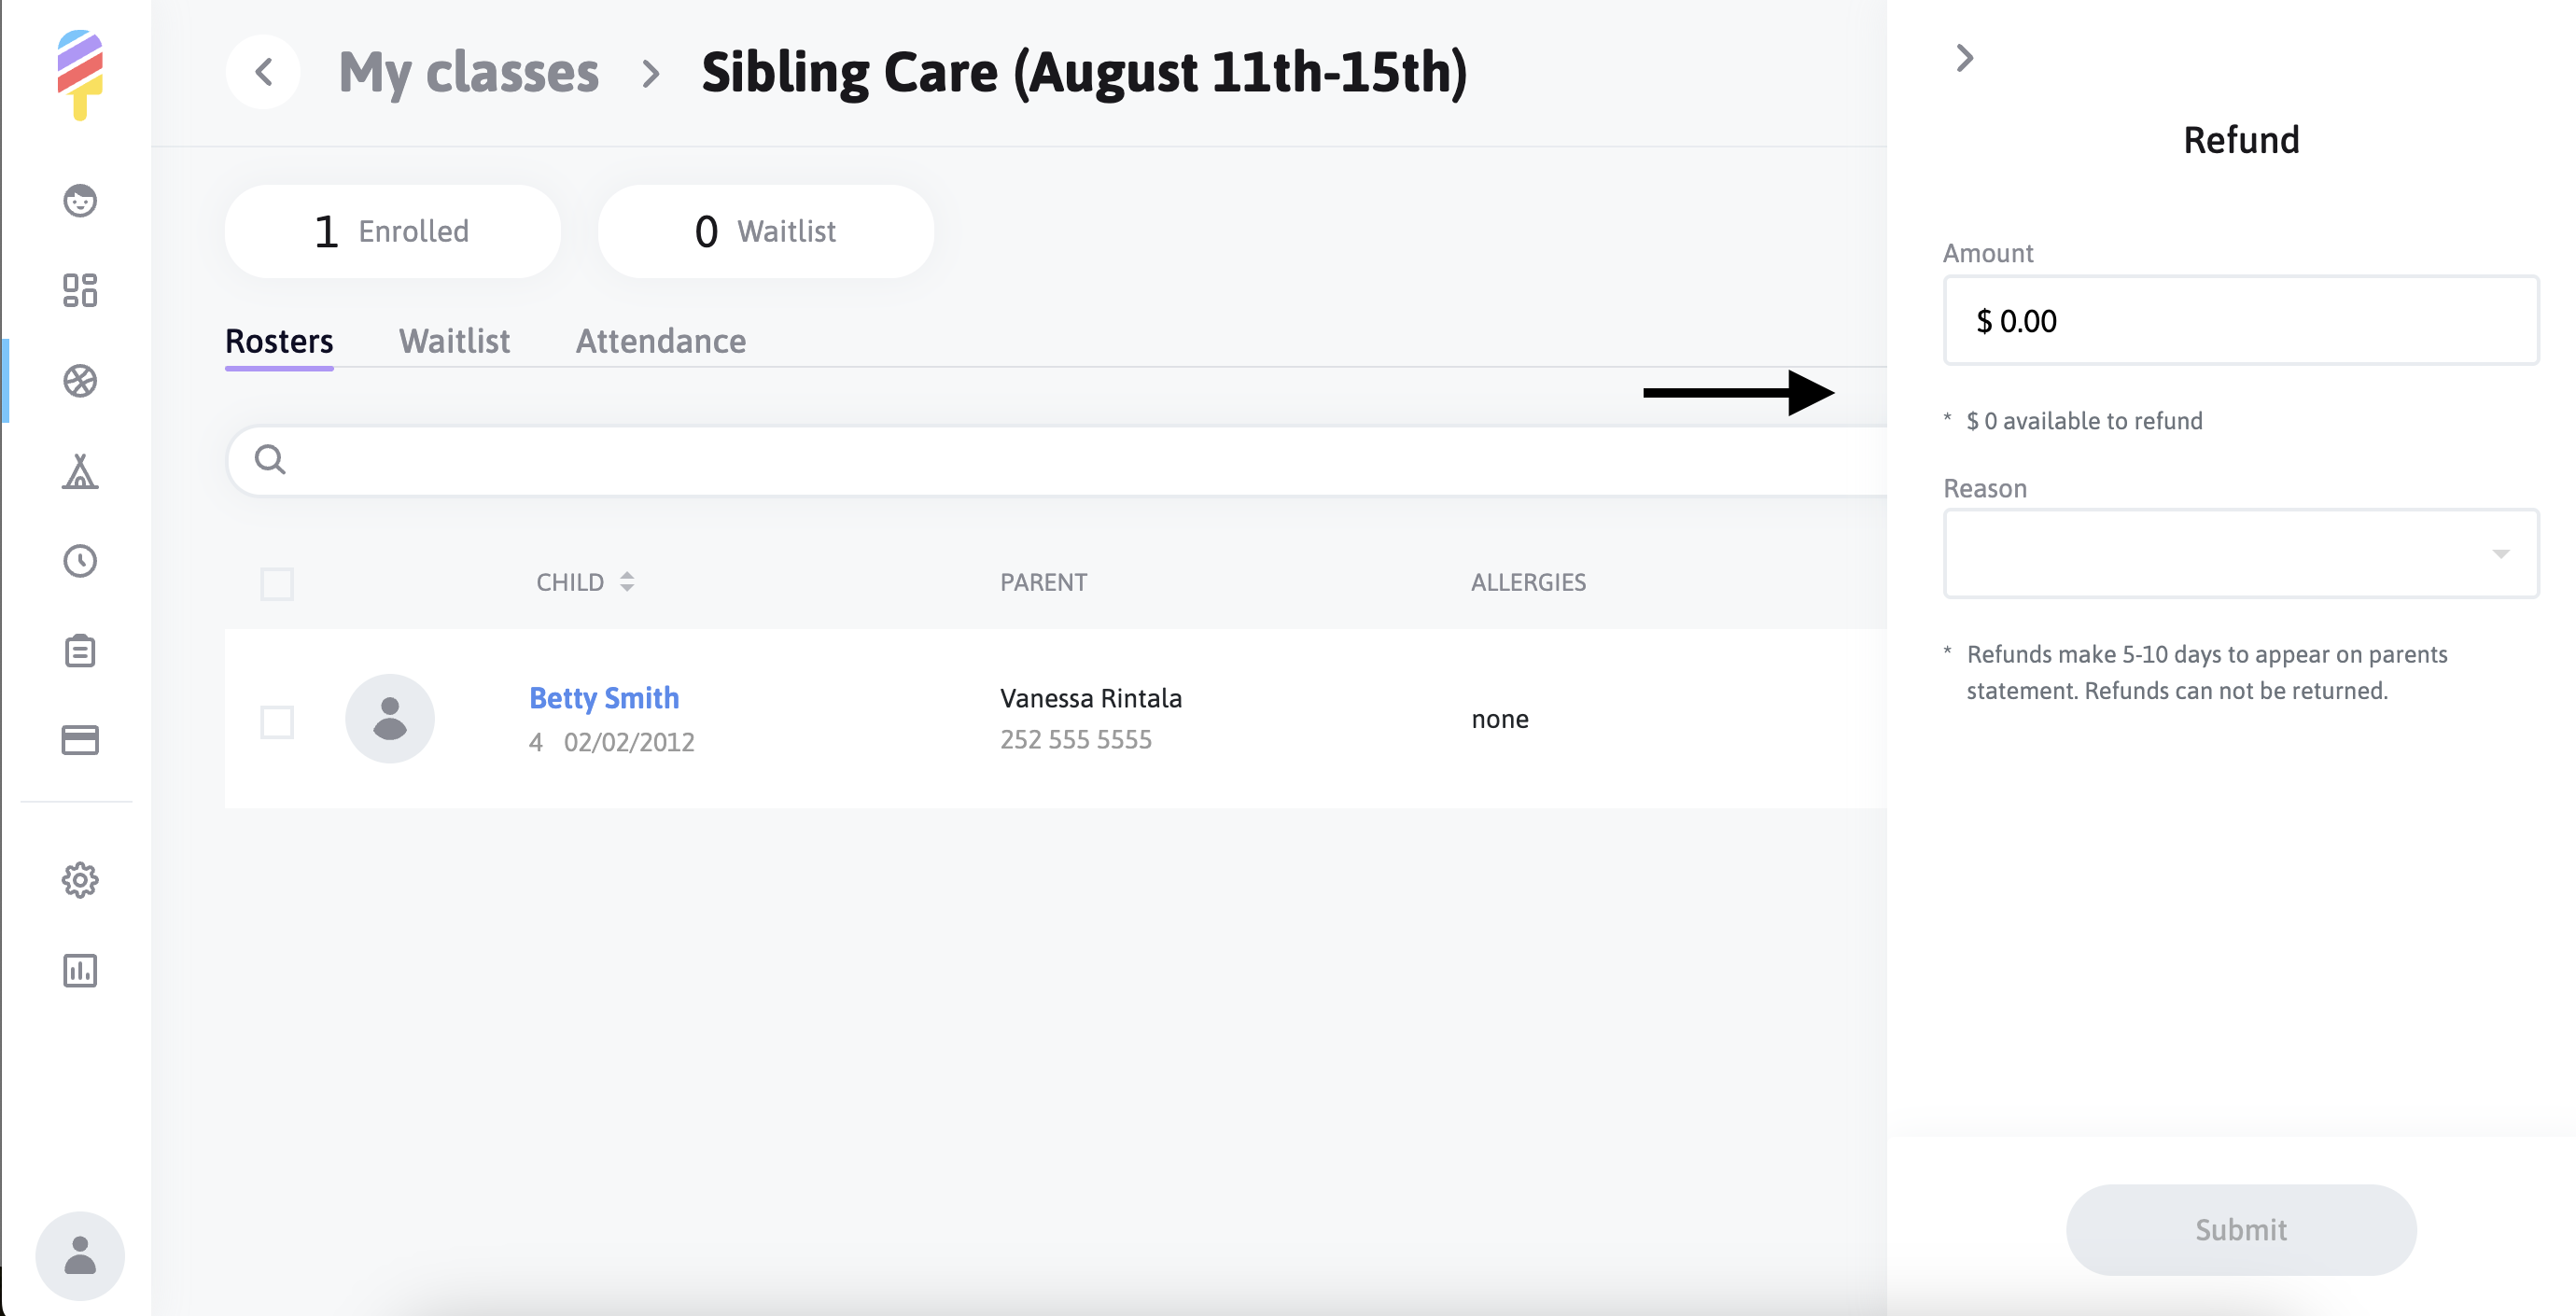Screen dimensions: 2576x1316
Task: Check the Betty Smith row checkbox
Action: [x=277, y=721]
